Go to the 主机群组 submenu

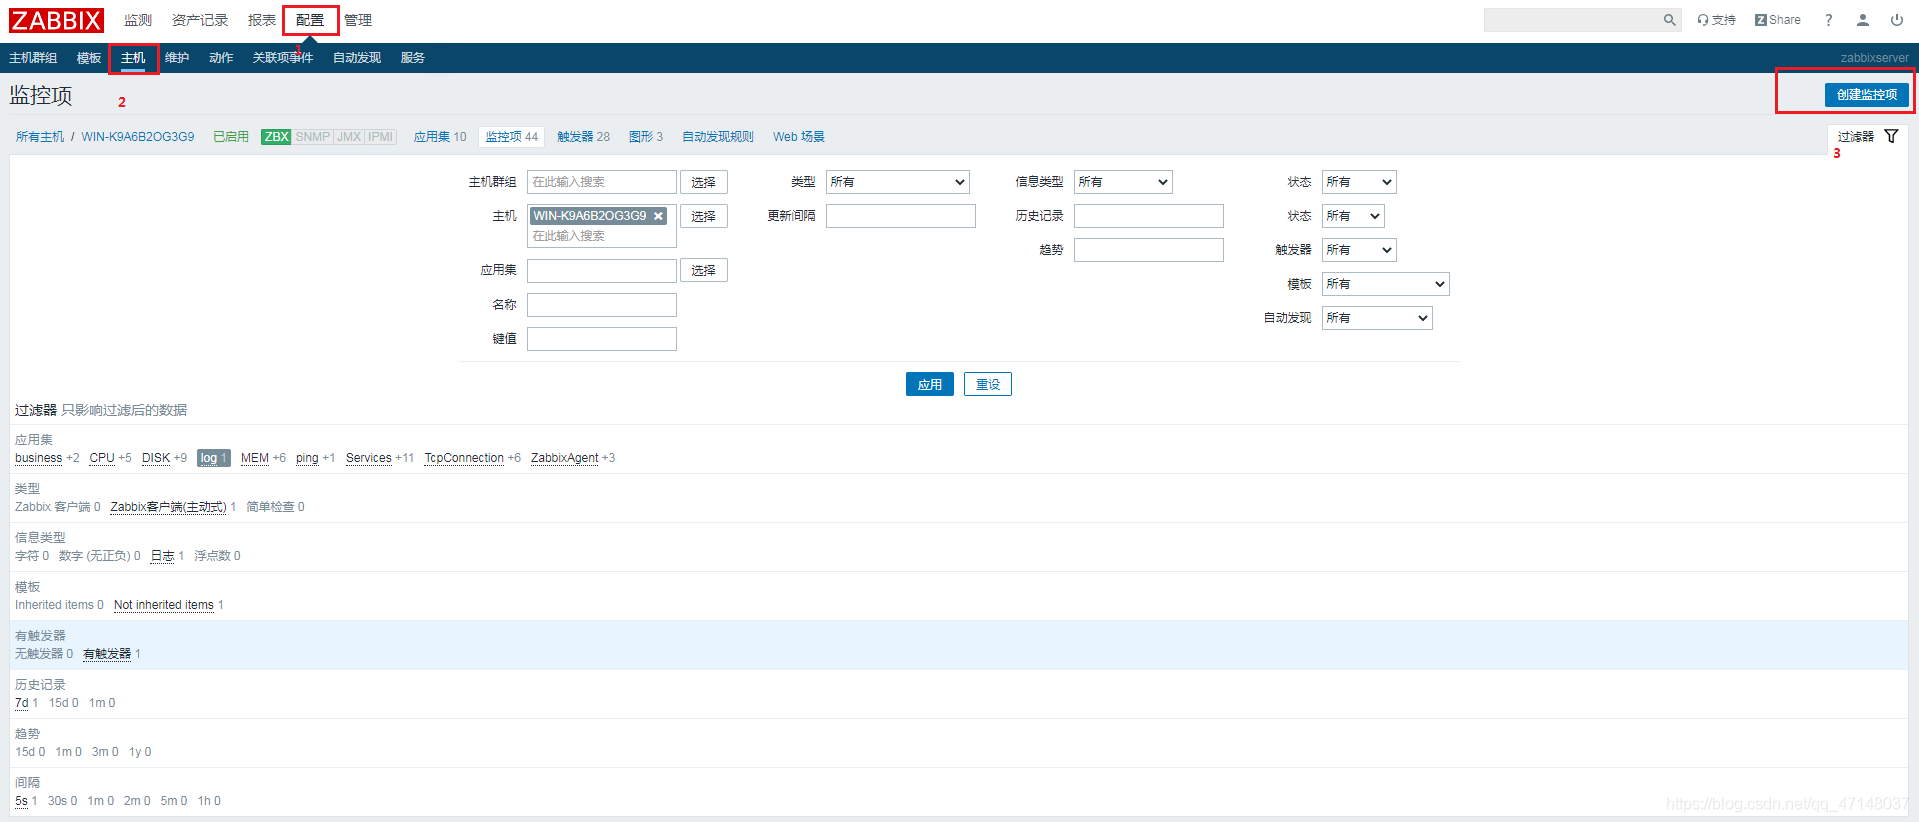tap(33, 58)
